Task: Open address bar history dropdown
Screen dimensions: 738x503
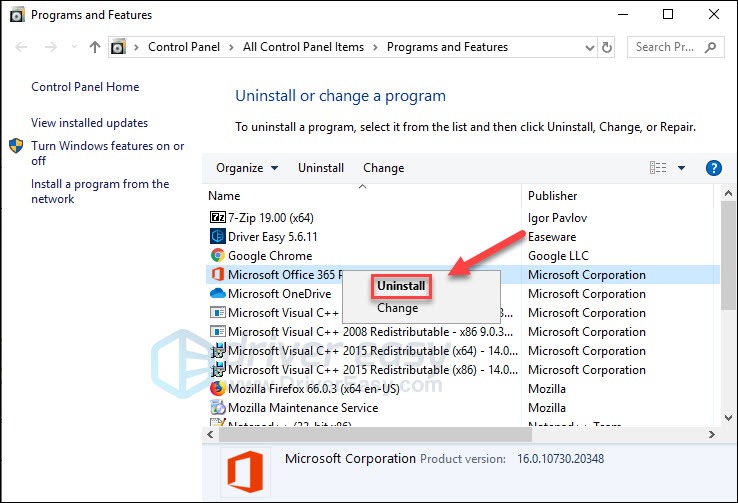Action: pyautogui.click(x=584, y=47)
